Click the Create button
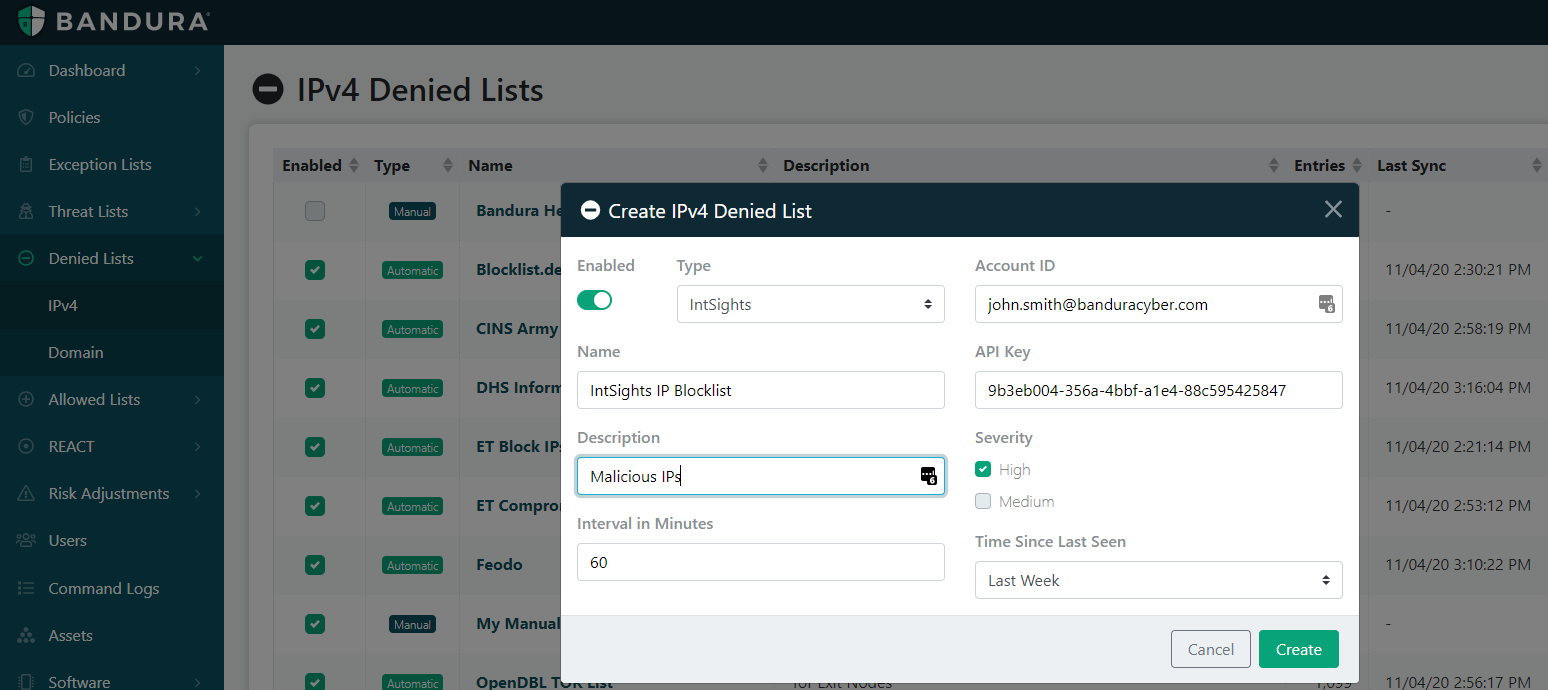 point(1298,650)
